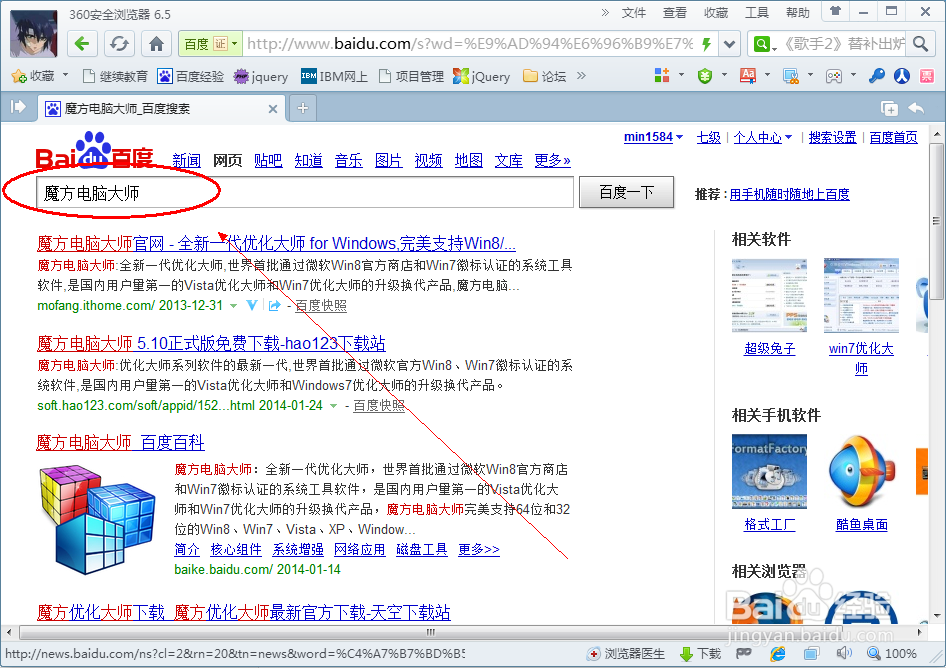Click the Baidu search input field

pos(305,193)
